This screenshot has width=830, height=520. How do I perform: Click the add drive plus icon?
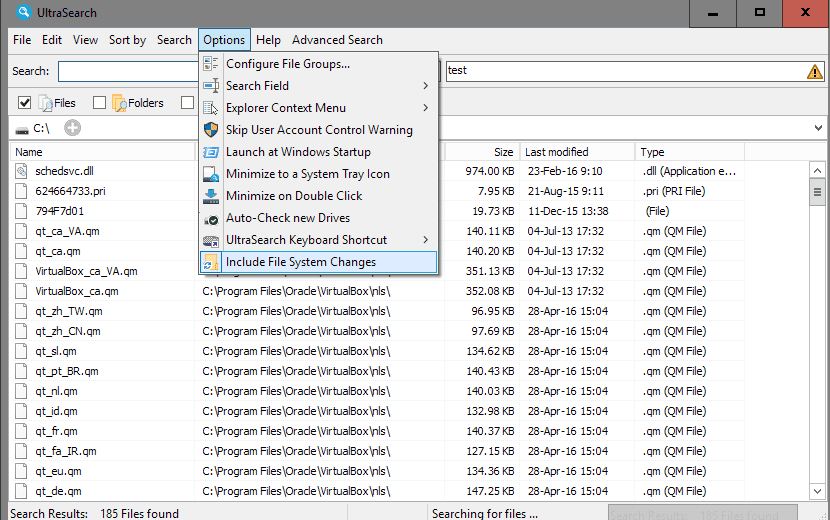(x=73, y=128)
